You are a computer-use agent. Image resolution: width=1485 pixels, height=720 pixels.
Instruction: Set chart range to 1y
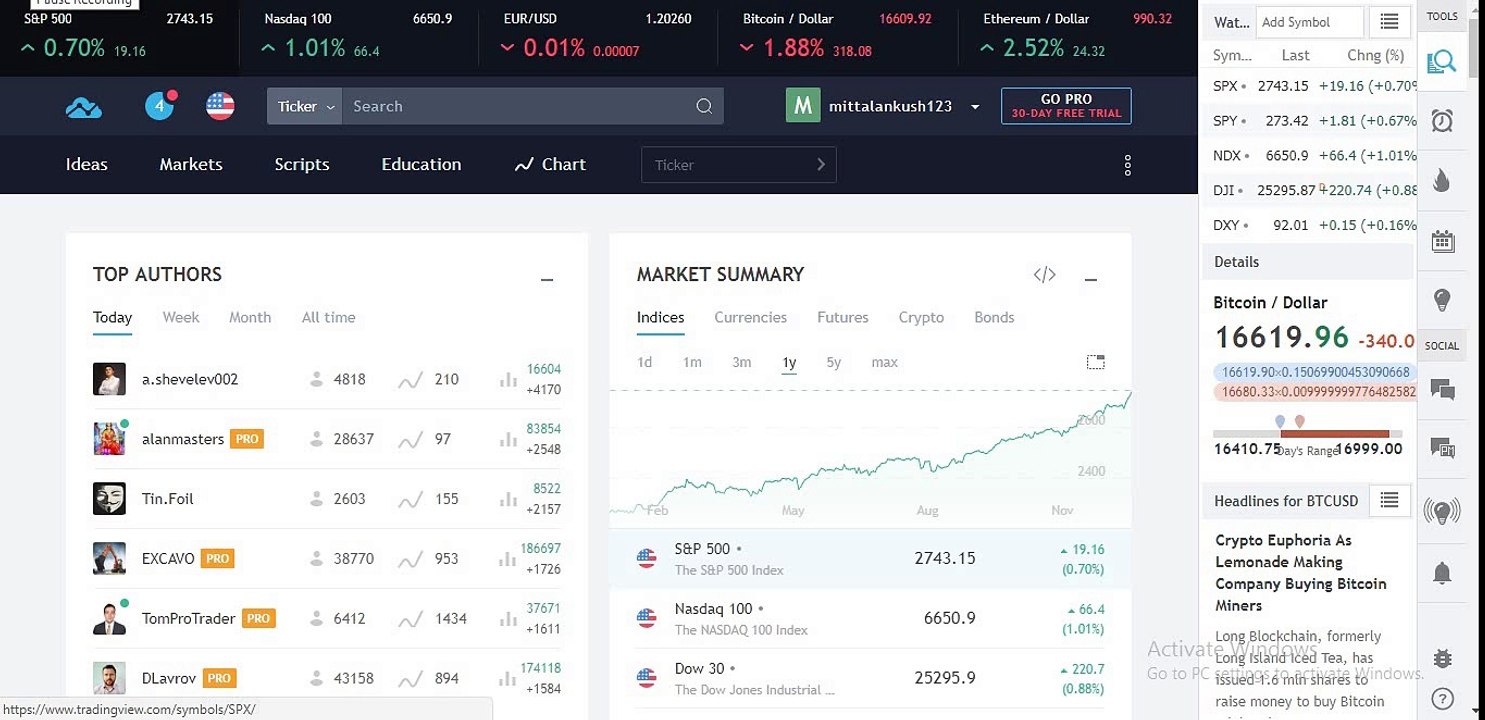789,362
